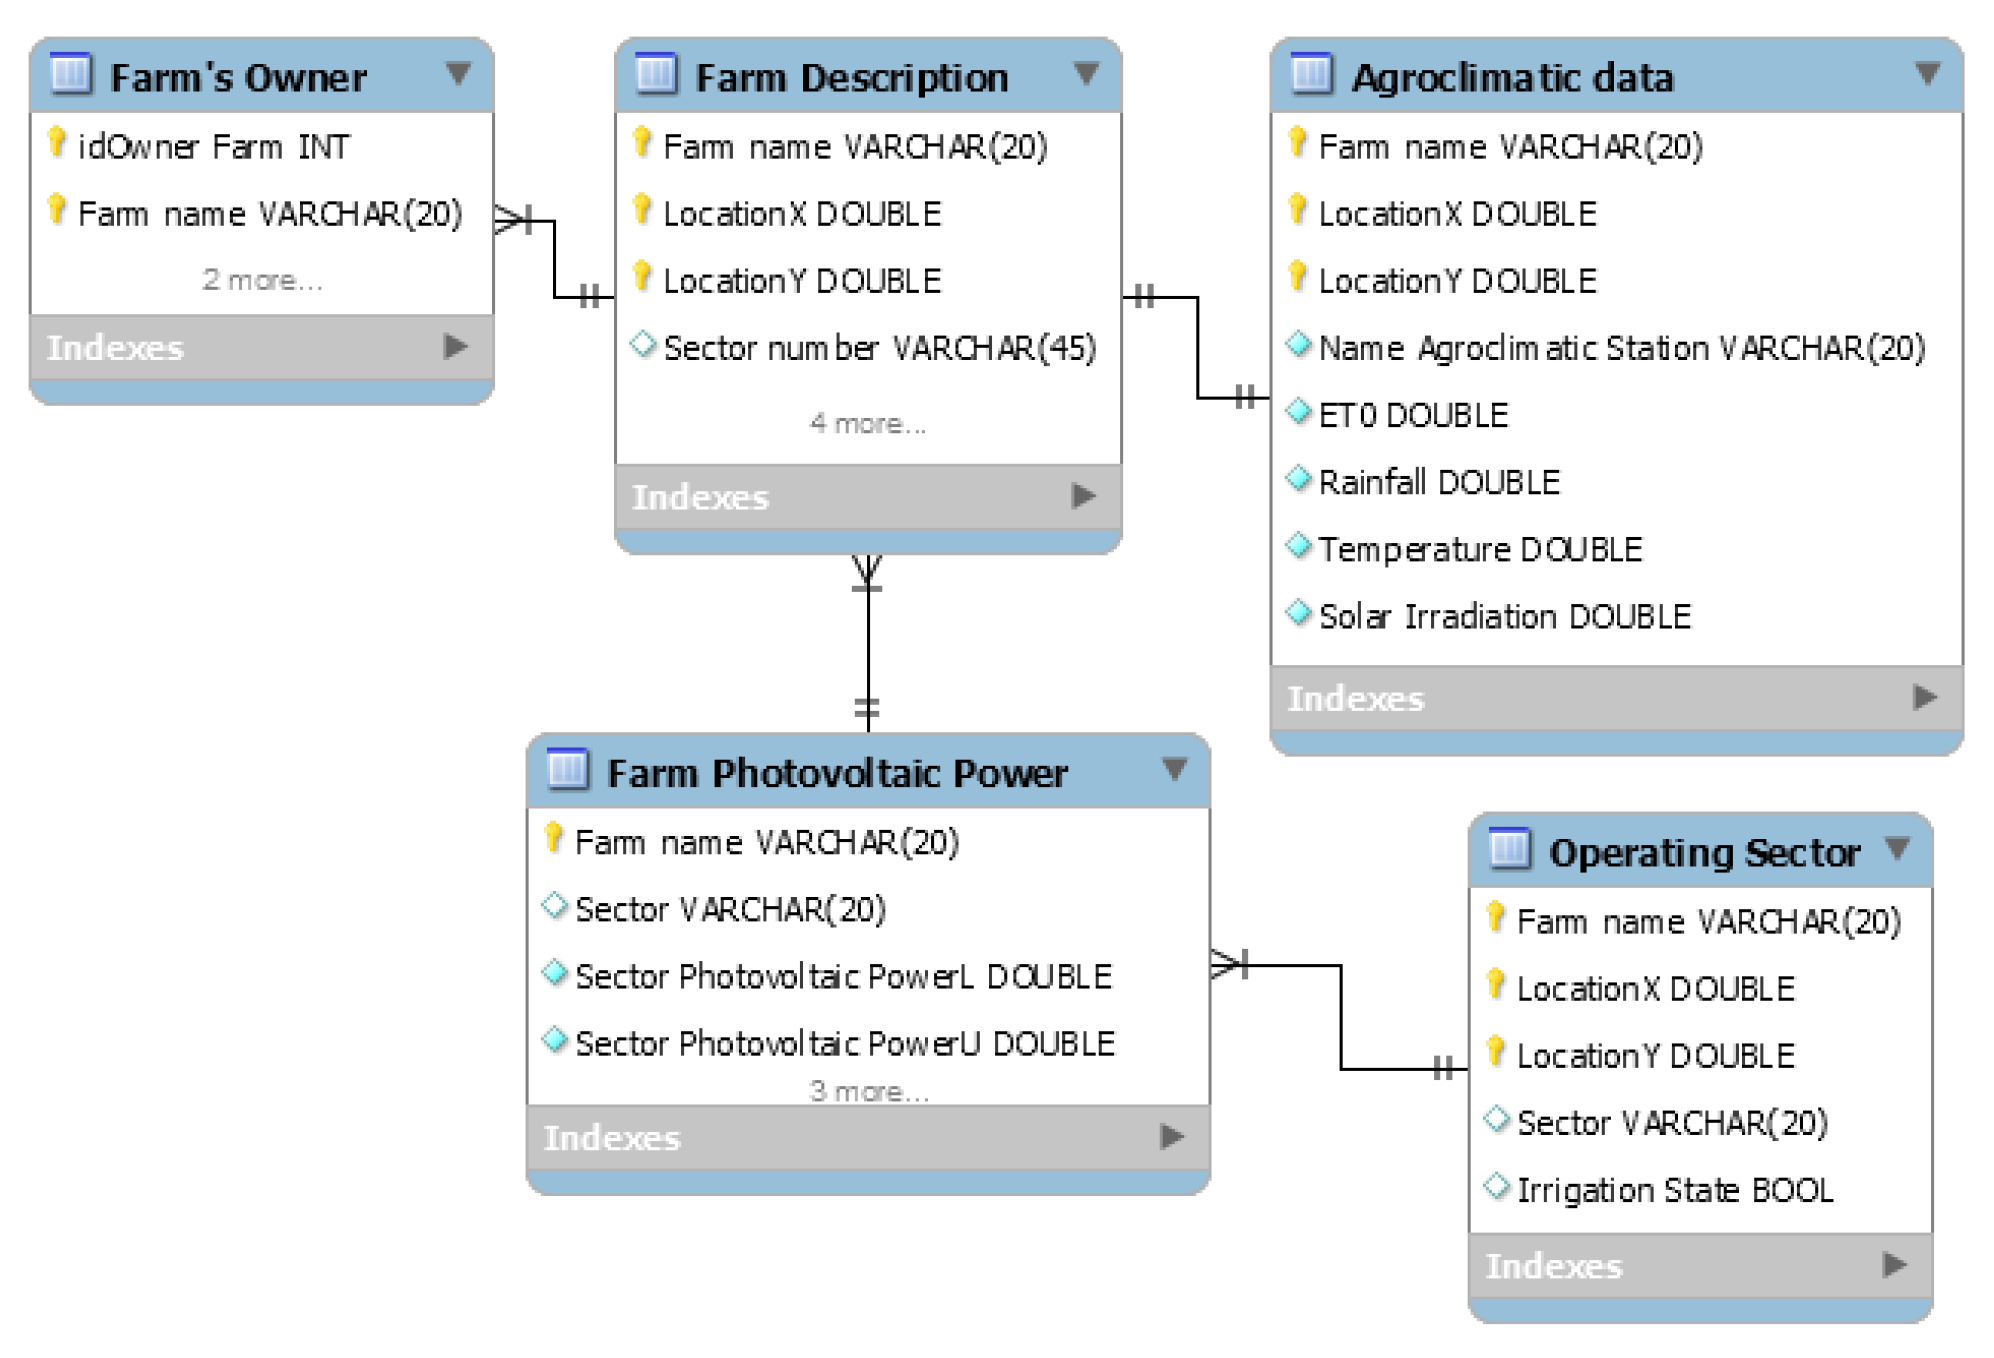Click the diamond icon beside Sector Photovoltaic PowerL

555,972
